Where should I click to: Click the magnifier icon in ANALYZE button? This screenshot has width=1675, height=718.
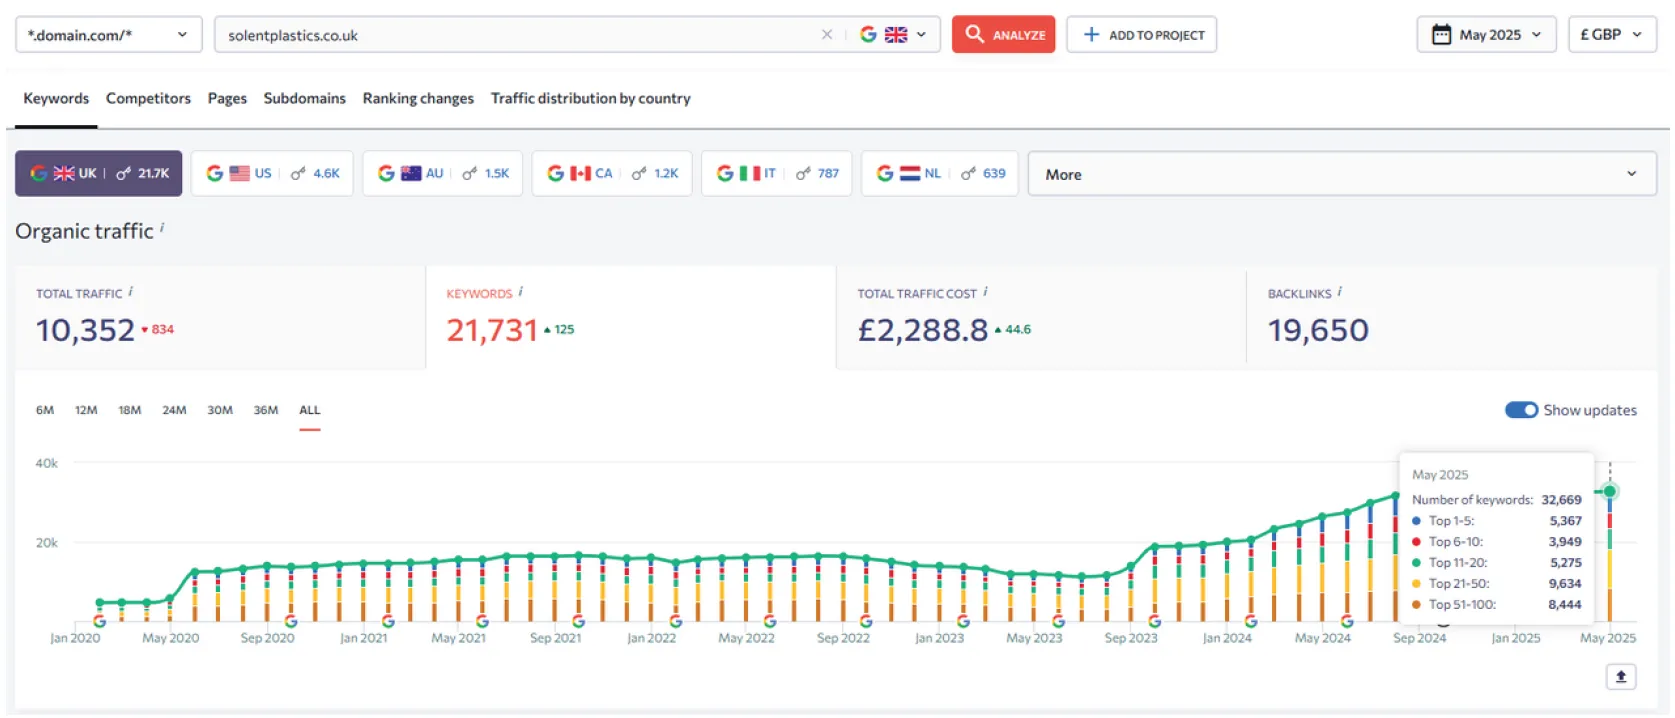974,34
